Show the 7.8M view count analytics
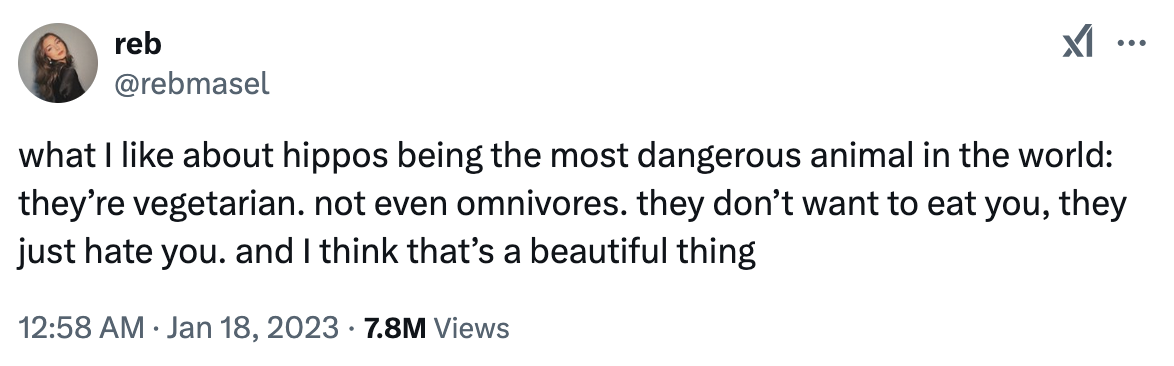The image size is (1174, 366). click(x=395, y=328)
